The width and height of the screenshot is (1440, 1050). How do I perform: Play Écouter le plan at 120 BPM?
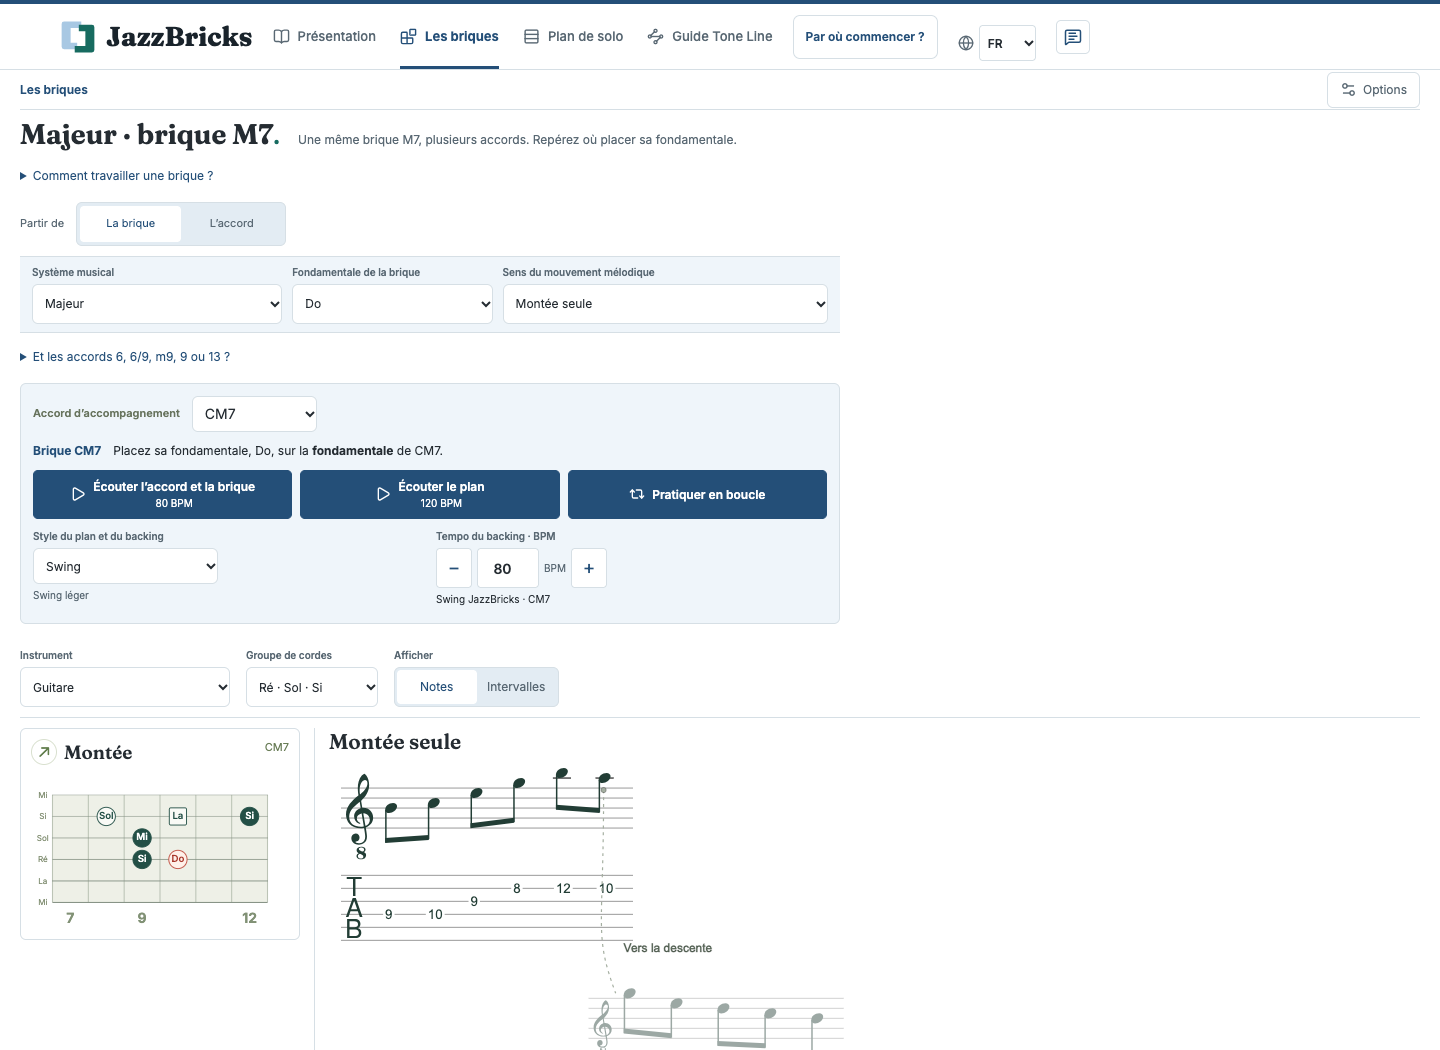coord(430,494)
